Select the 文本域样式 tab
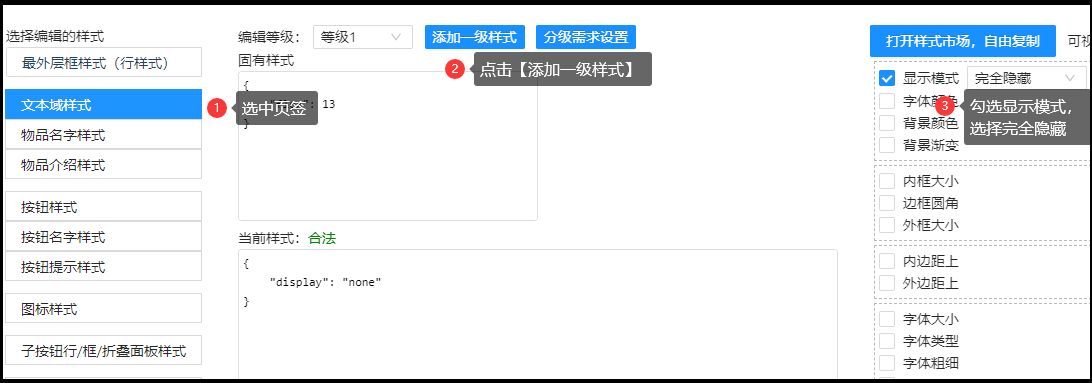Viewport: 1092px width, 383px height. click(x=103, y=104)
